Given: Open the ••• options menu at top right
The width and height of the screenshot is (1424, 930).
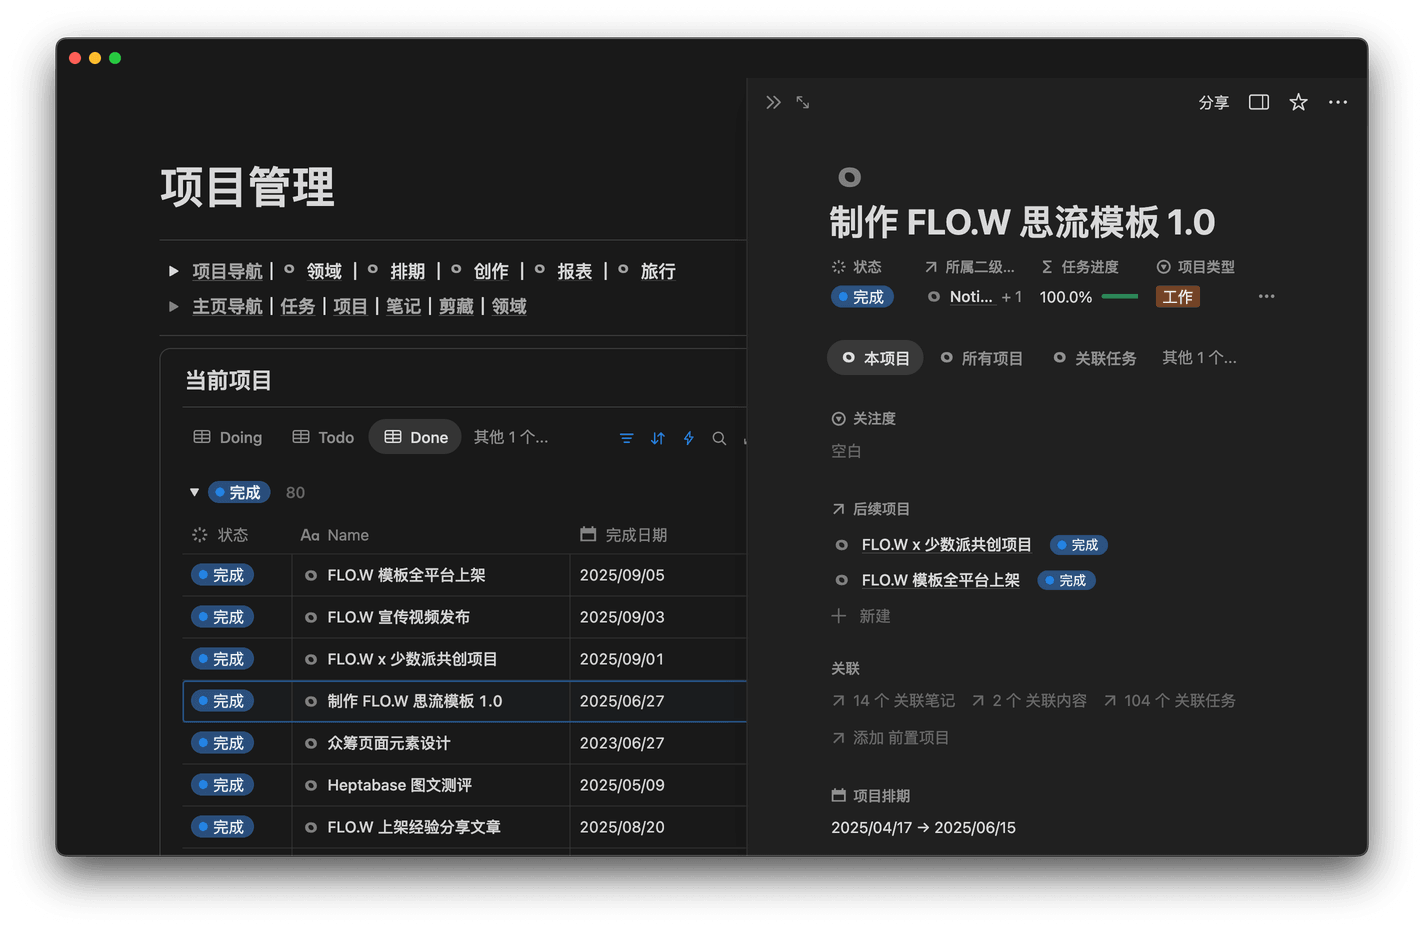Looking at the screenshot, I should point(1338,102).
